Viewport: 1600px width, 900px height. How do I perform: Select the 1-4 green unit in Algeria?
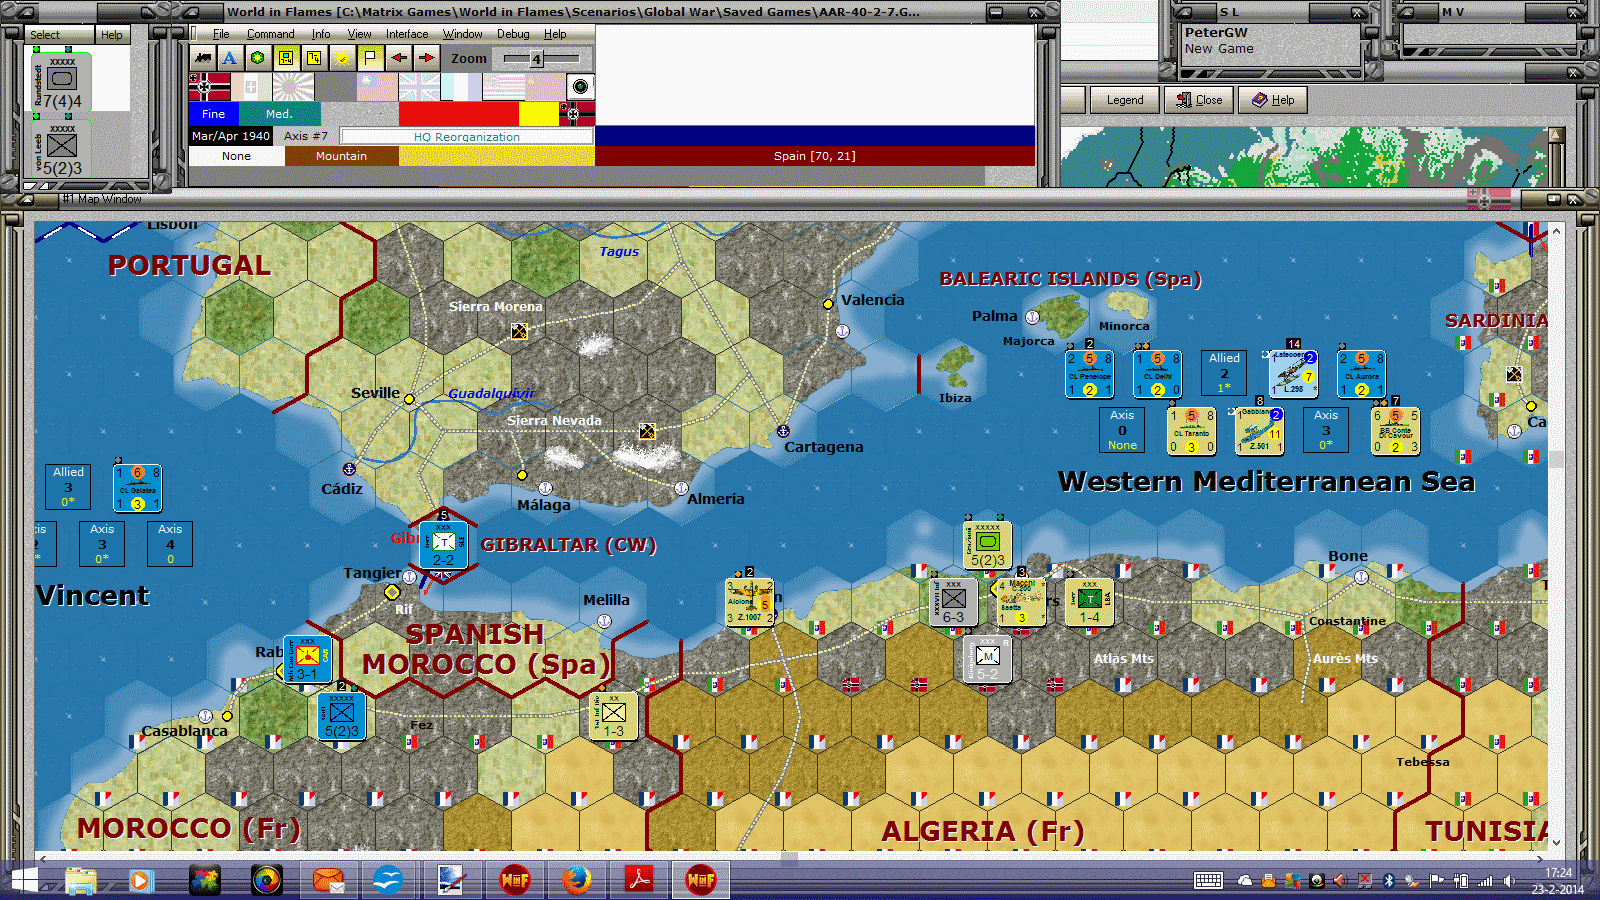(x=1090, y=602)
